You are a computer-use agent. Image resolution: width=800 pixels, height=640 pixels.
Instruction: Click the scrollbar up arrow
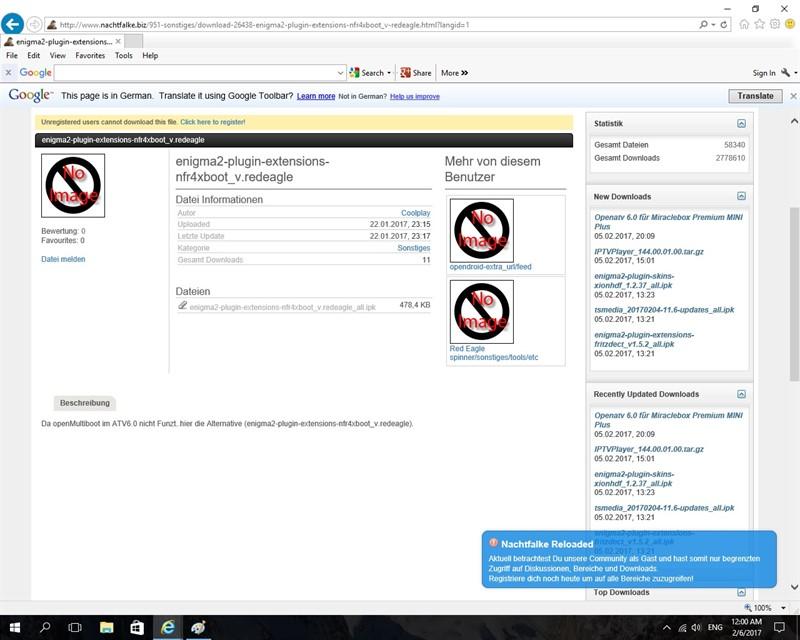[794, 121]
